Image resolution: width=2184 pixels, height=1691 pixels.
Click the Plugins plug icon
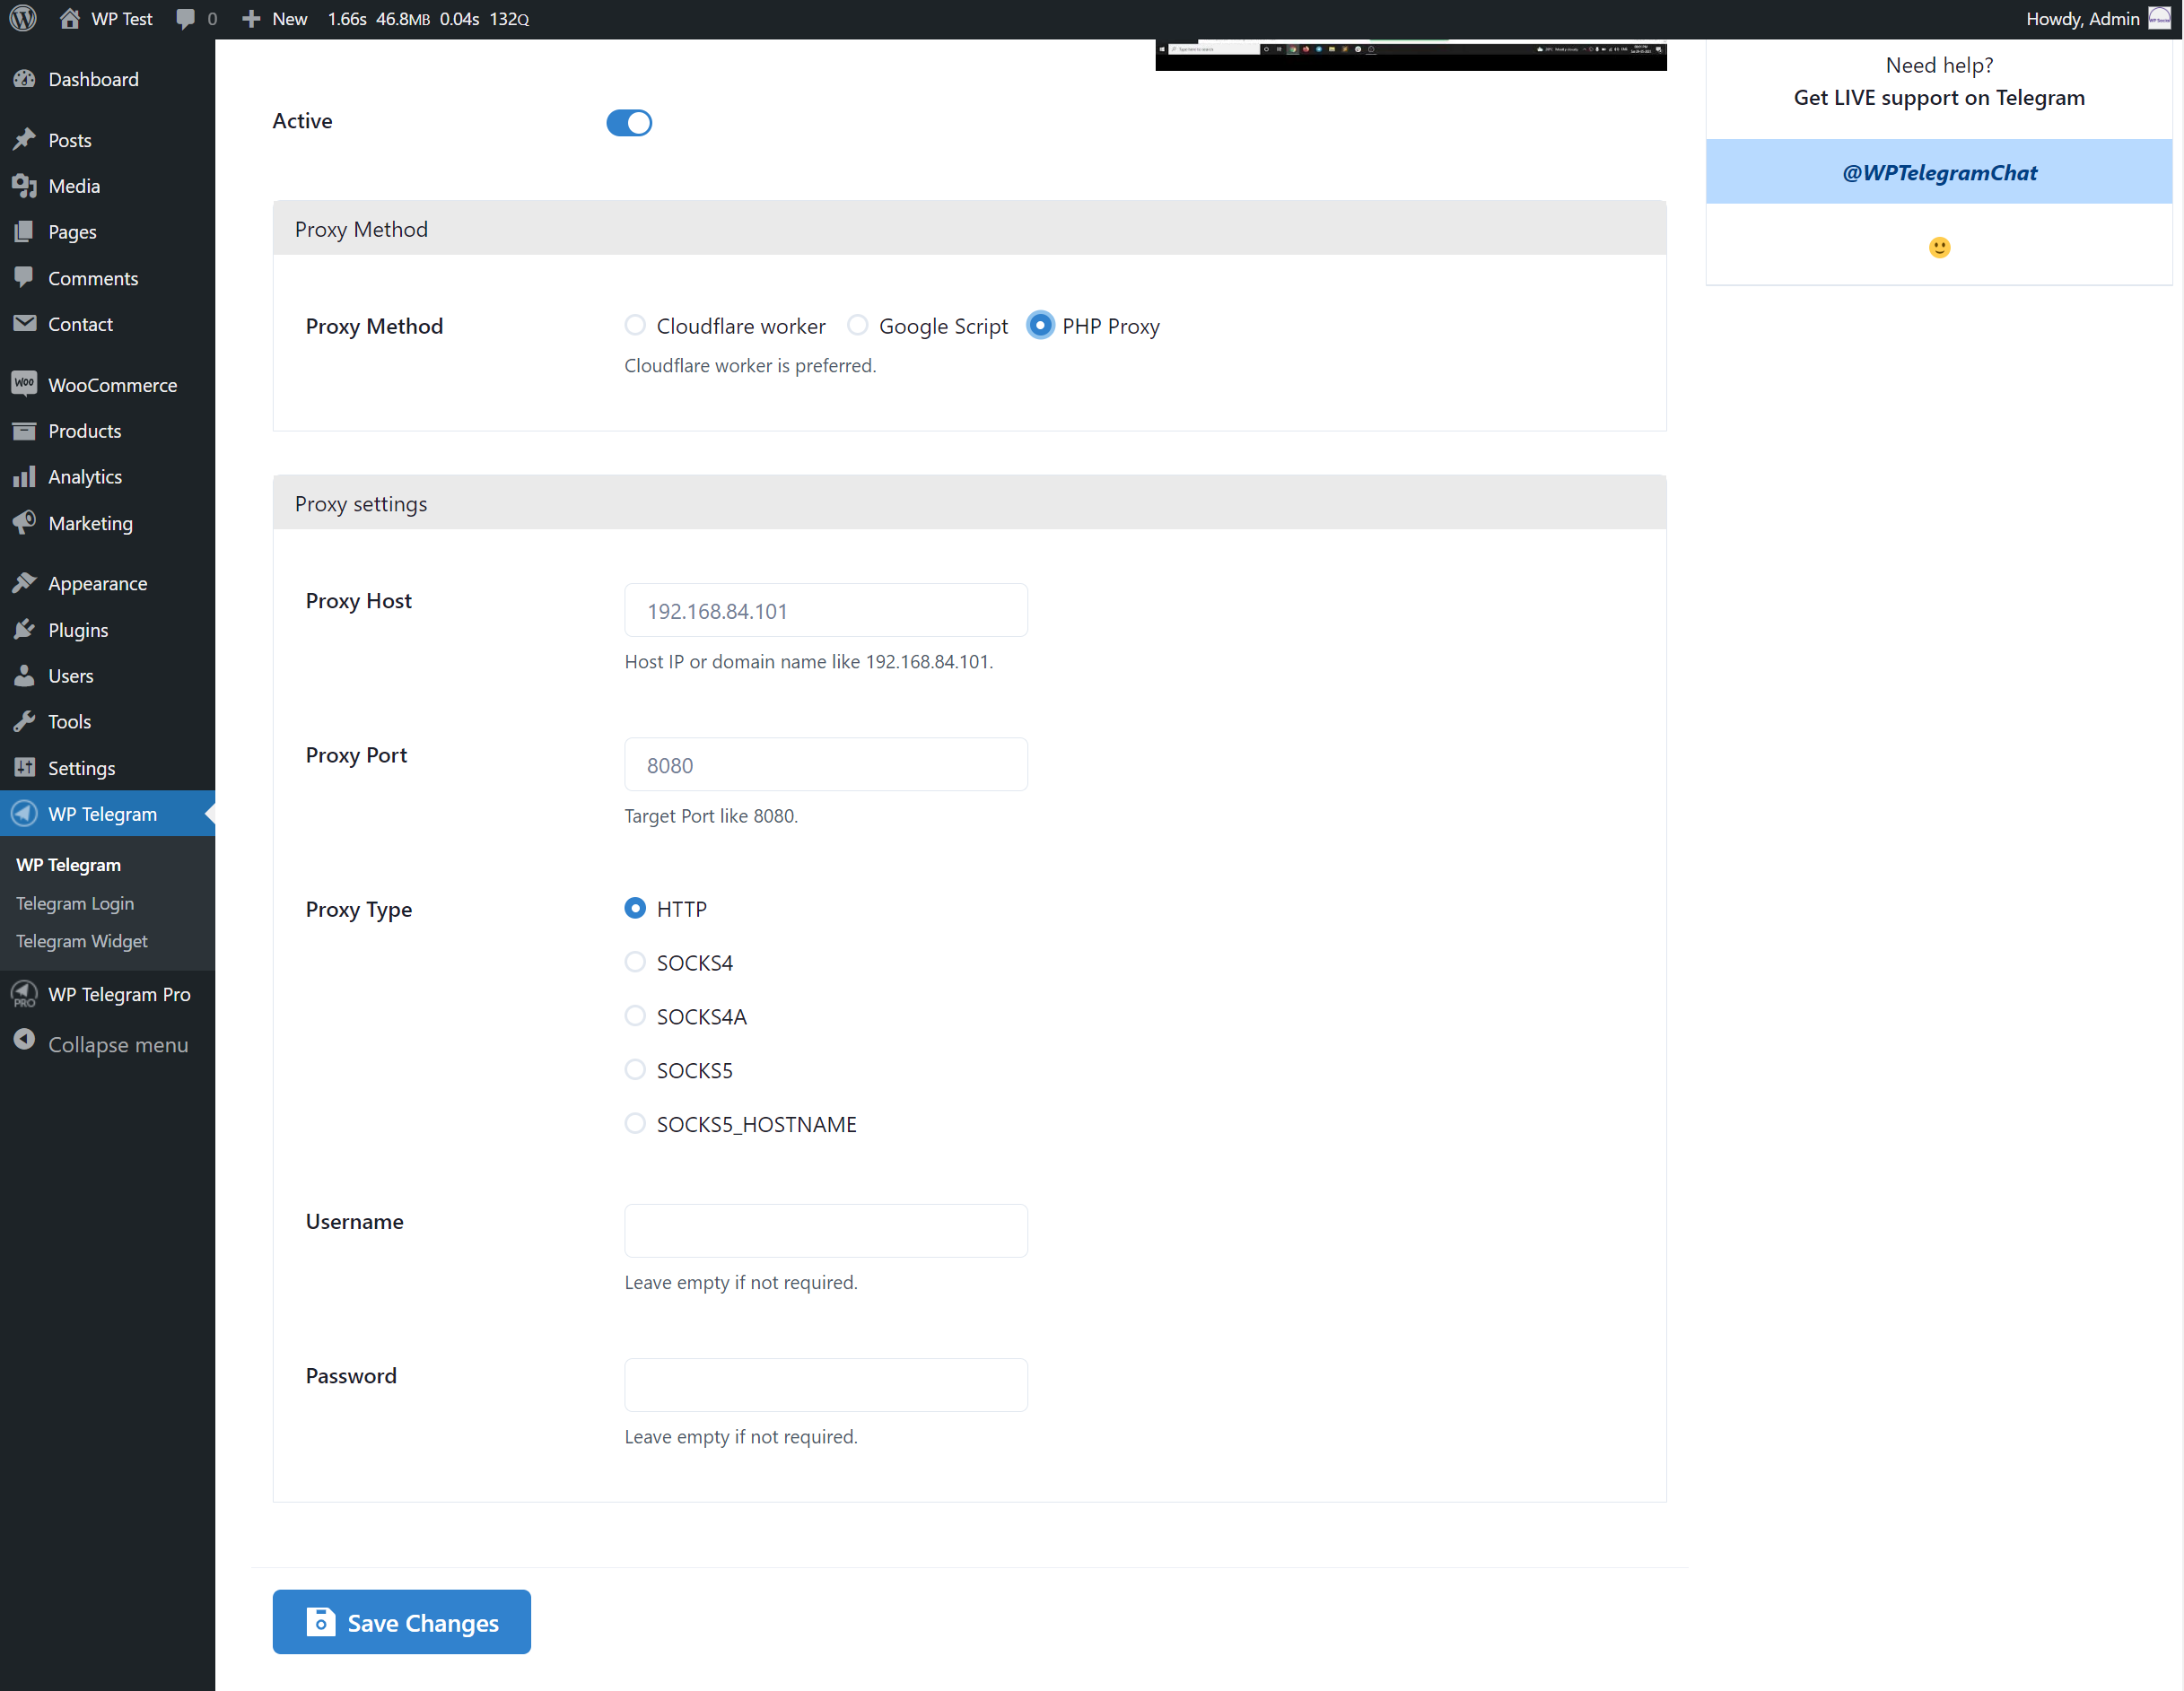[24, 629]
